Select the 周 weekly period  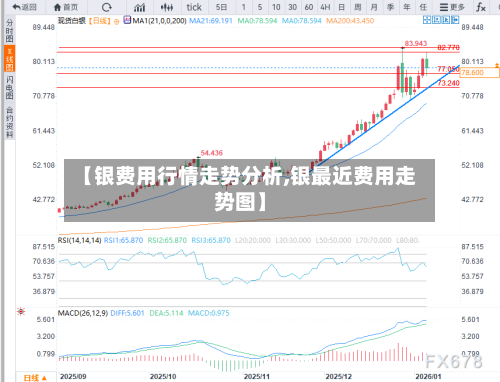(x=358, y=7)
